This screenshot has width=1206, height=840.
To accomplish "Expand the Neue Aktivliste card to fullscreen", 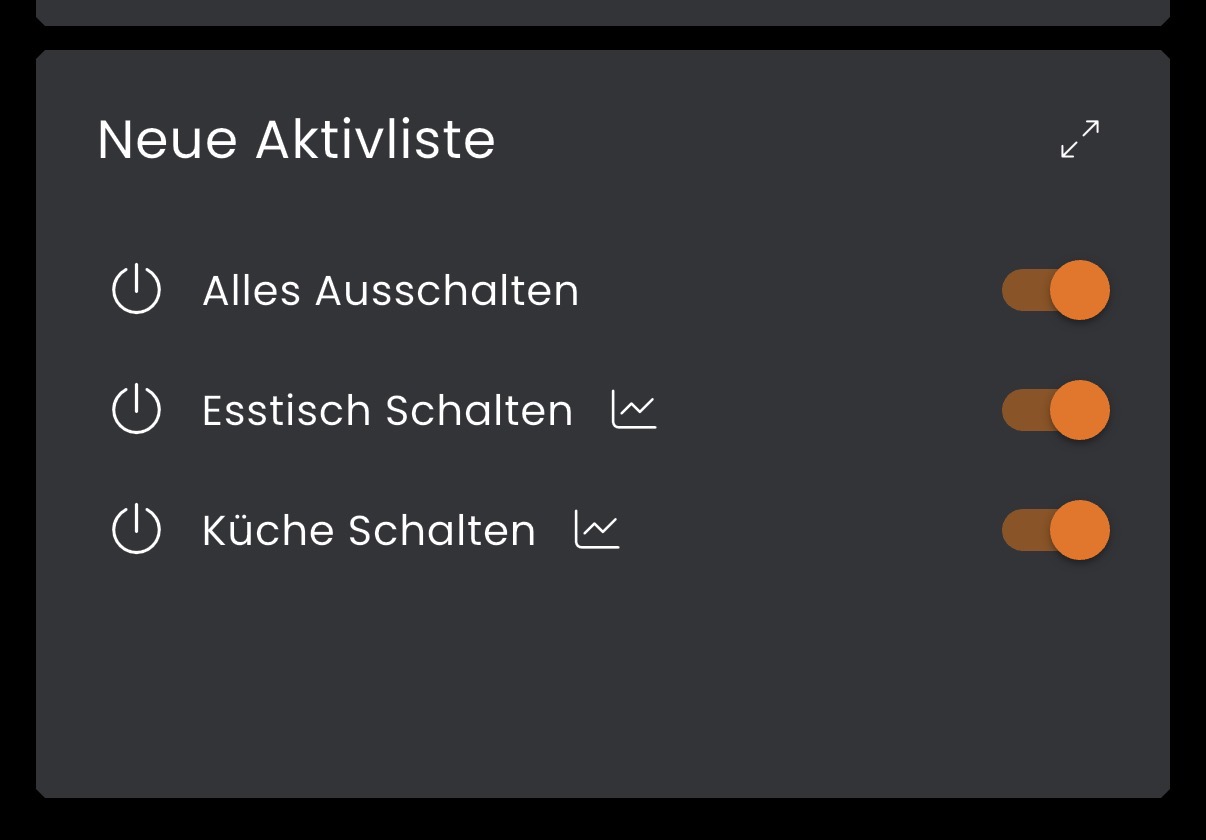I will tap(1080, 139).
